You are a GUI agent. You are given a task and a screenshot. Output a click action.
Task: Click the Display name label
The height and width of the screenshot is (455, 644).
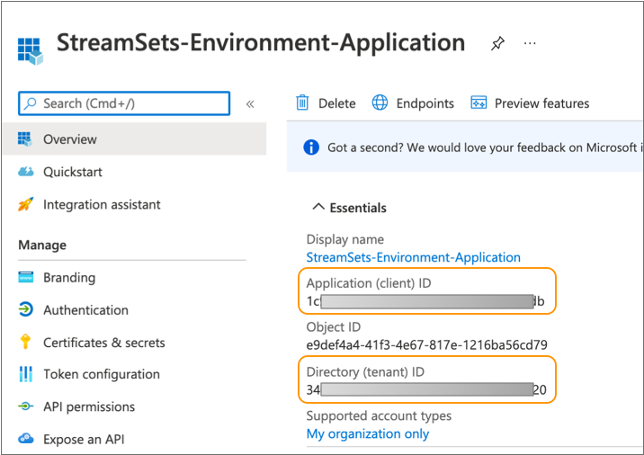[x=345, y=239]
